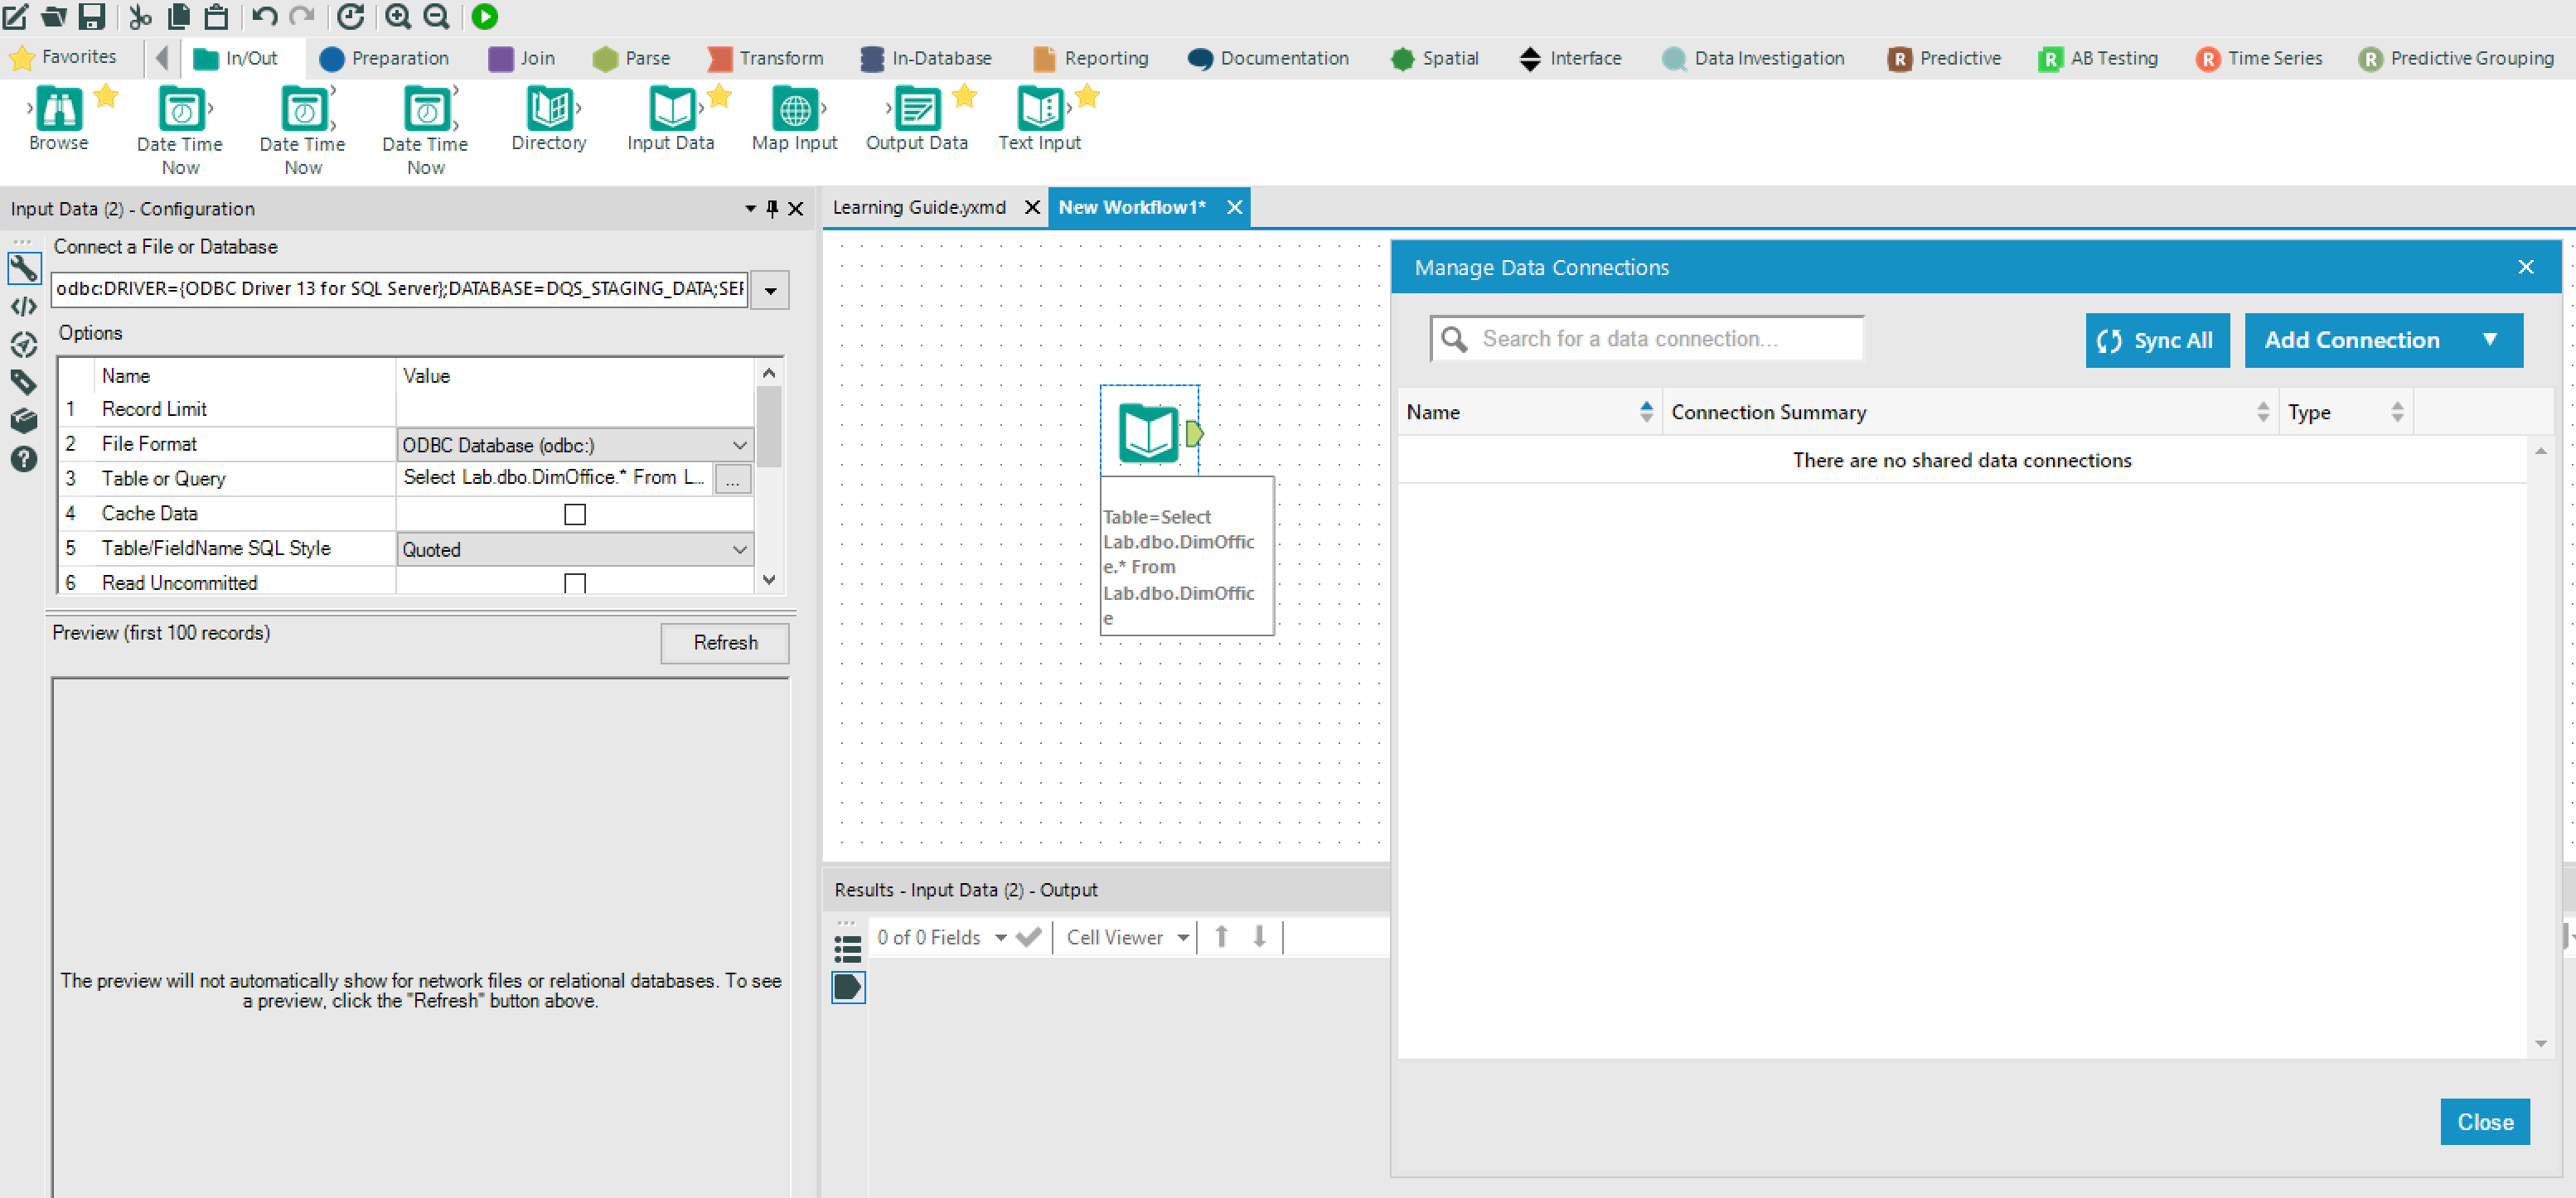The height and width of the screenshot is (1198, 2576).
Task: Unpin the Input Data configuration panel
Action: coord(771,209)
